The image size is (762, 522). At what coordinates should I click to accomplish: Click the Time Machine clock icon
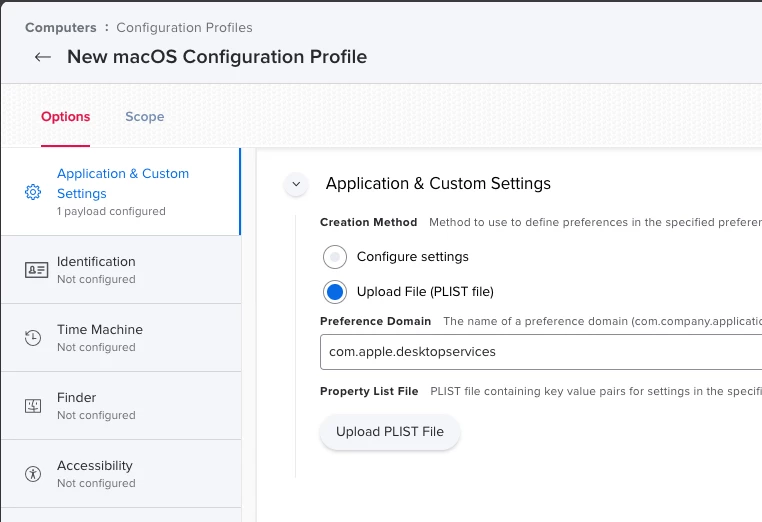tap(33, 338)
